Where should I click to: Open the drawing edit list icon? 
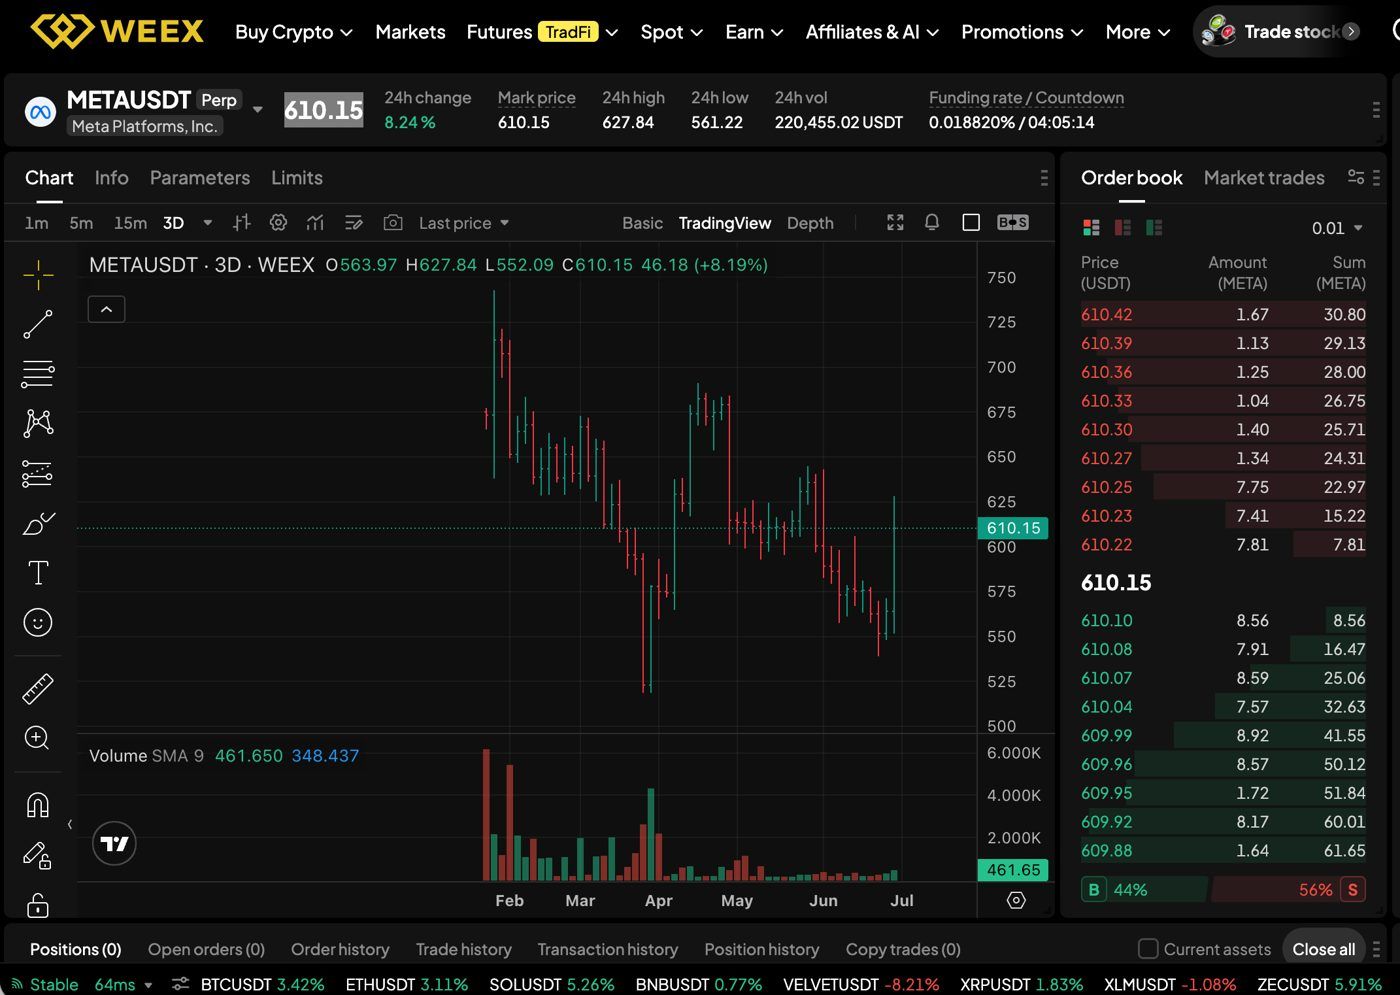tap(353, 222)
